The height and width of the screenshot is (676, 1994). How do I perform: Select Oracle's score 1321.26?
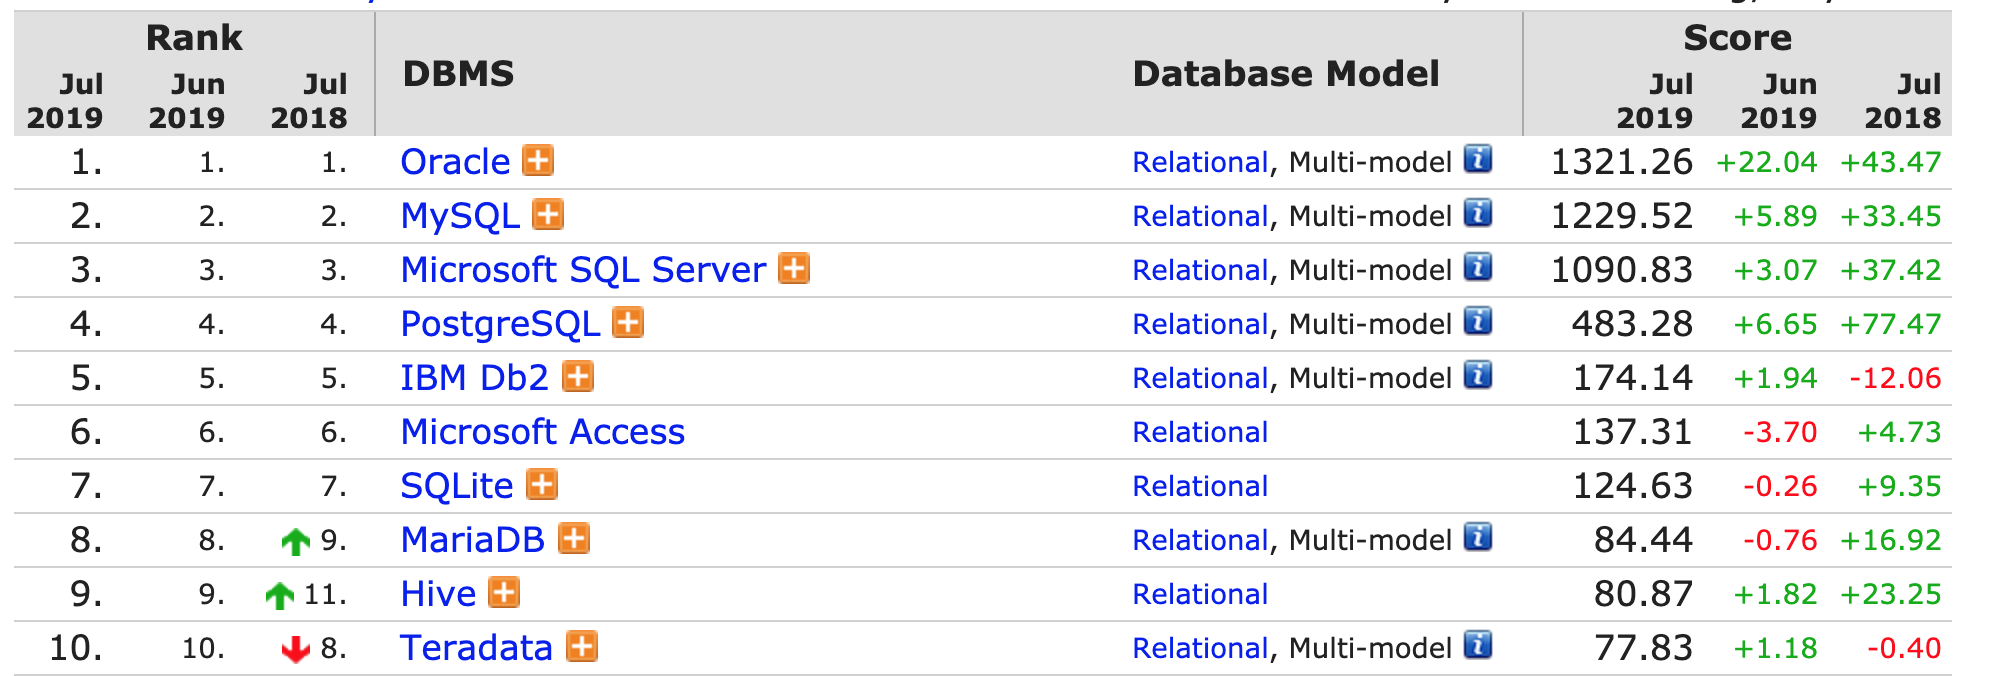tap(1621, 162)
